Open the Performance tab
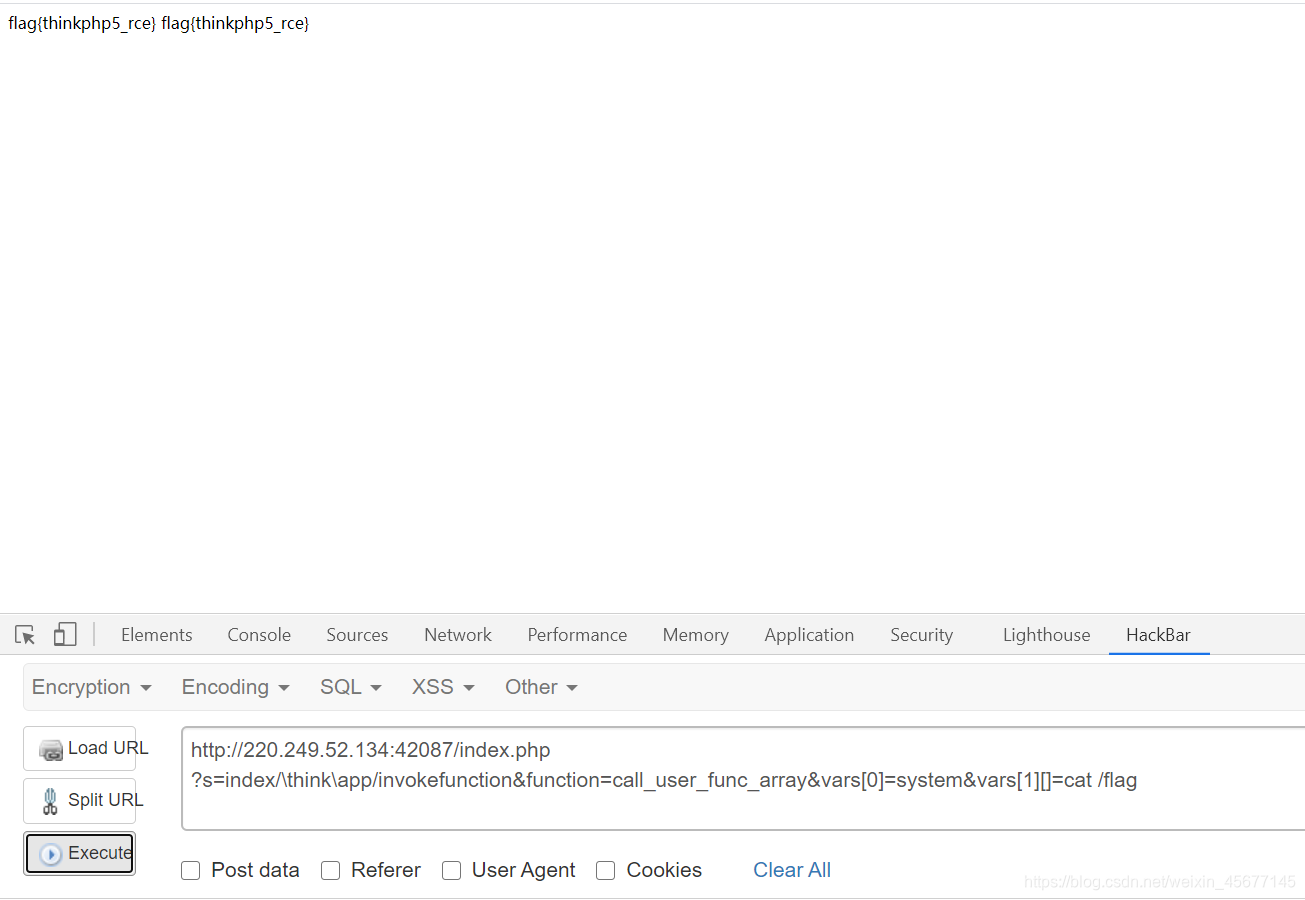Image resolution: width=1305 pixels, height=900 pixels. (x=577, y=635)
